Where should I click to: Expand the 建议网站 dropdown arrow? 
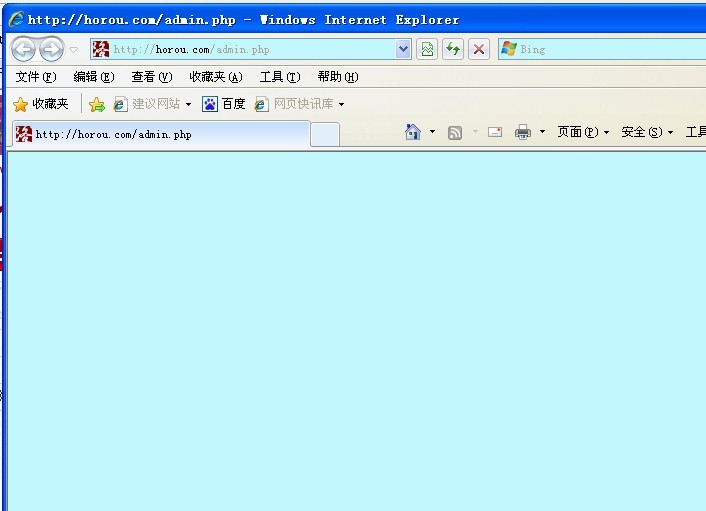[188, 104]
